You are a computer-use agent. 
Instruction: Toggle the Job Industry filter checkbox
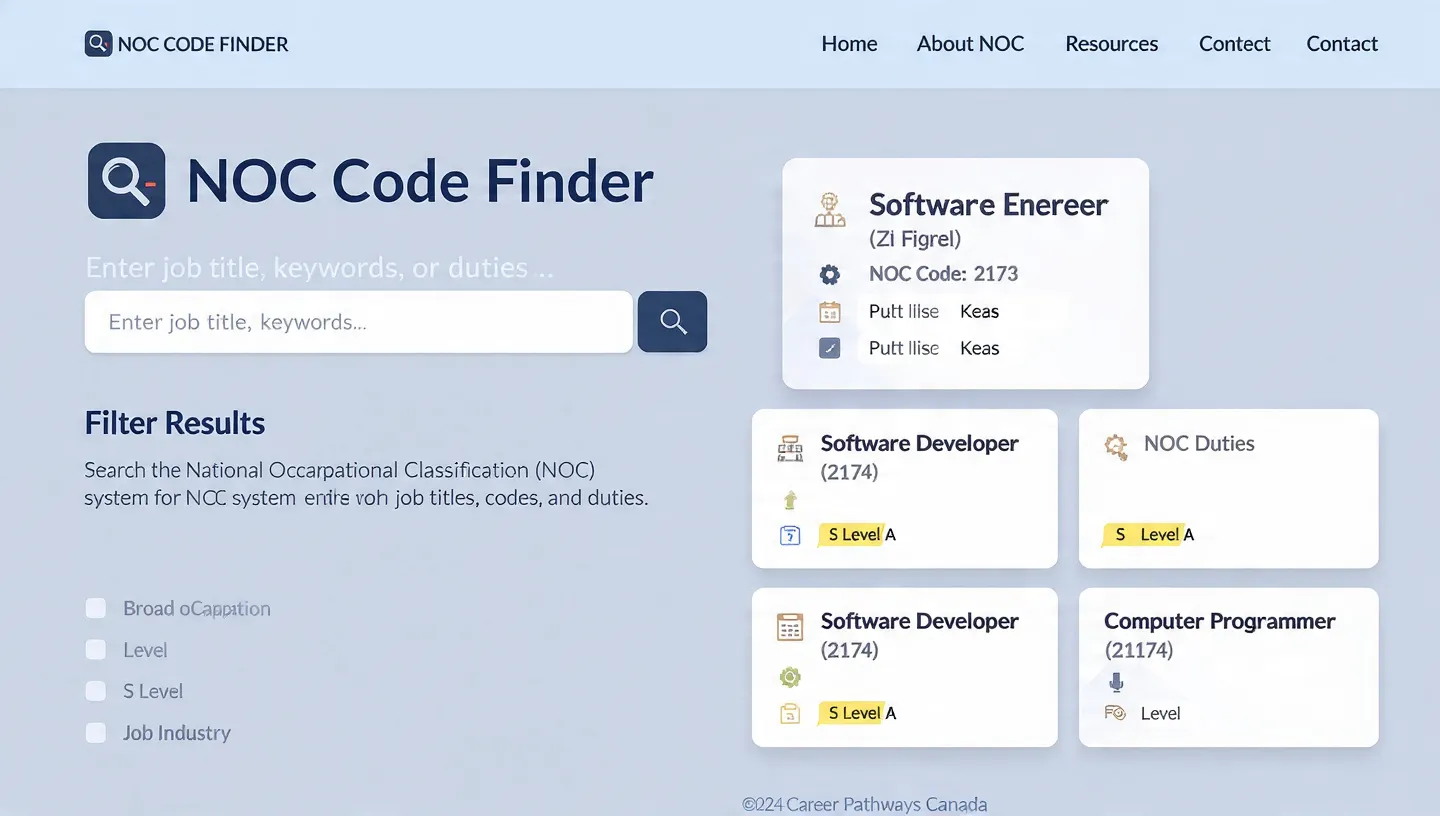96,733
